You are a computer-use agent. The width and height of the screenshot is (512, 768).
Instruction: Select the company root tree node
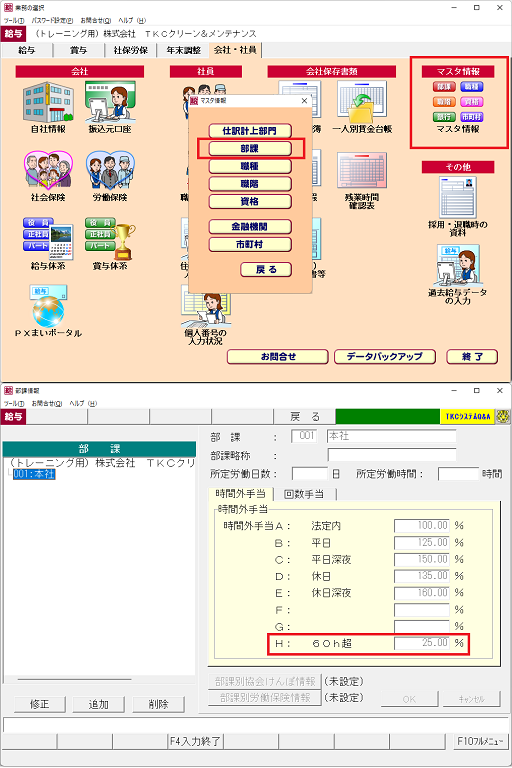tap(102, 463)
